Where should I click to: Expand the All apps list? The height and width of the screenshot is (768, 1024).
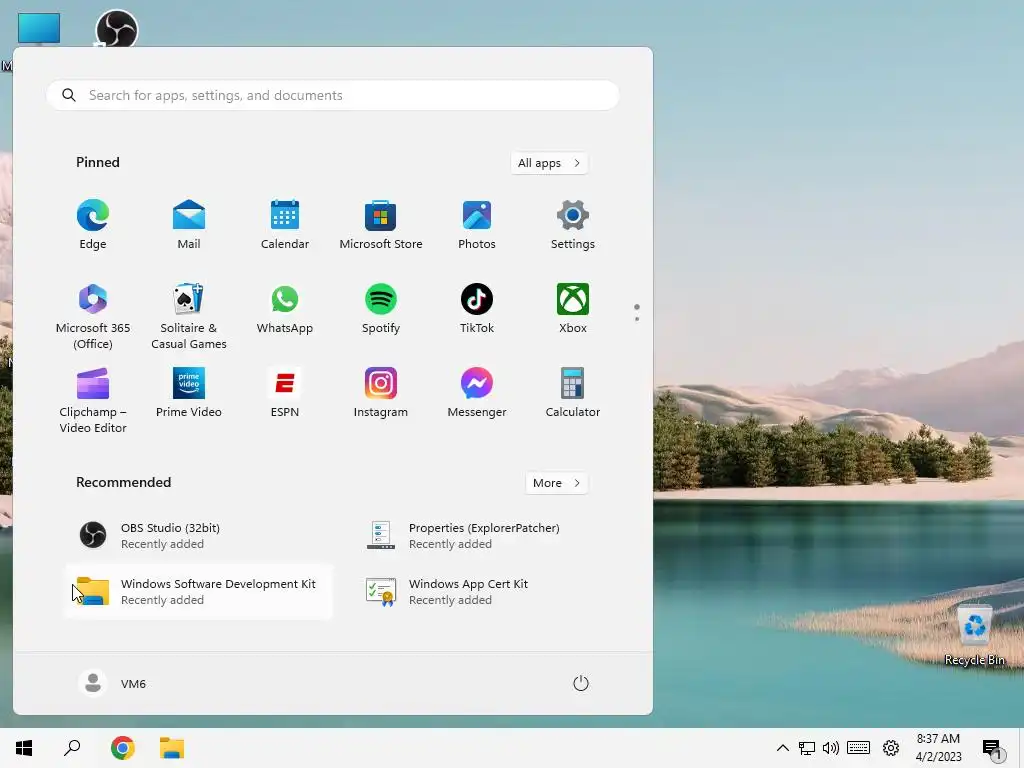[x=549, y=163]
